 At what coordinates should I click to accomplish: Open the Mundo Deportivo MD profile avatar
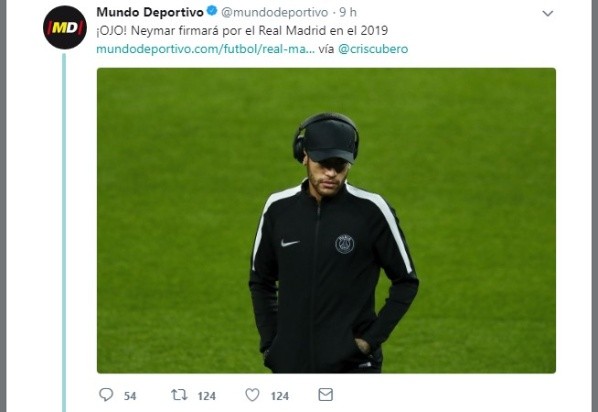point(65,27)
